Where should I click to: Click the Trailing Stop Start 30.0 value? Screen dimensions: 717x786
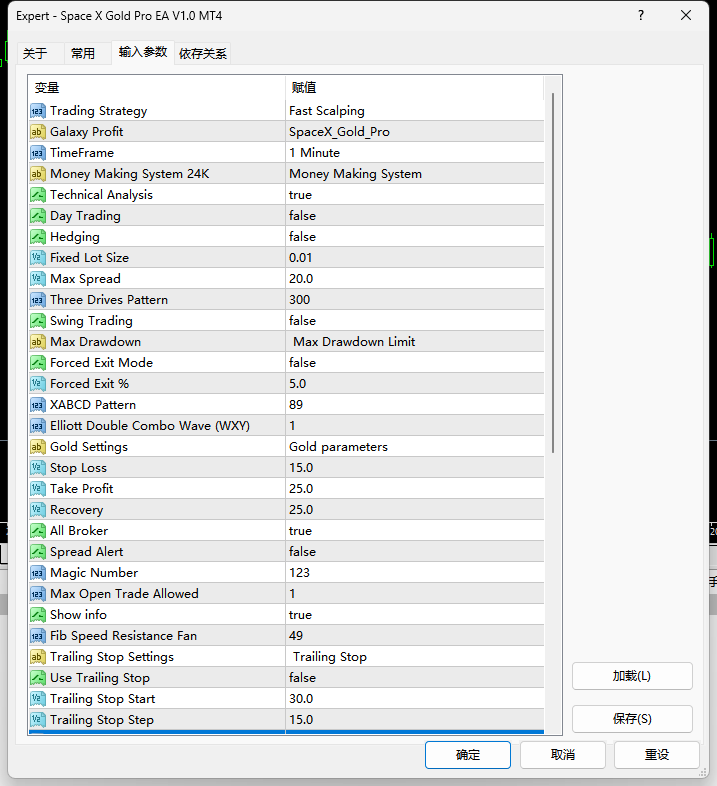pyautogui.click(x=415, y=699)
